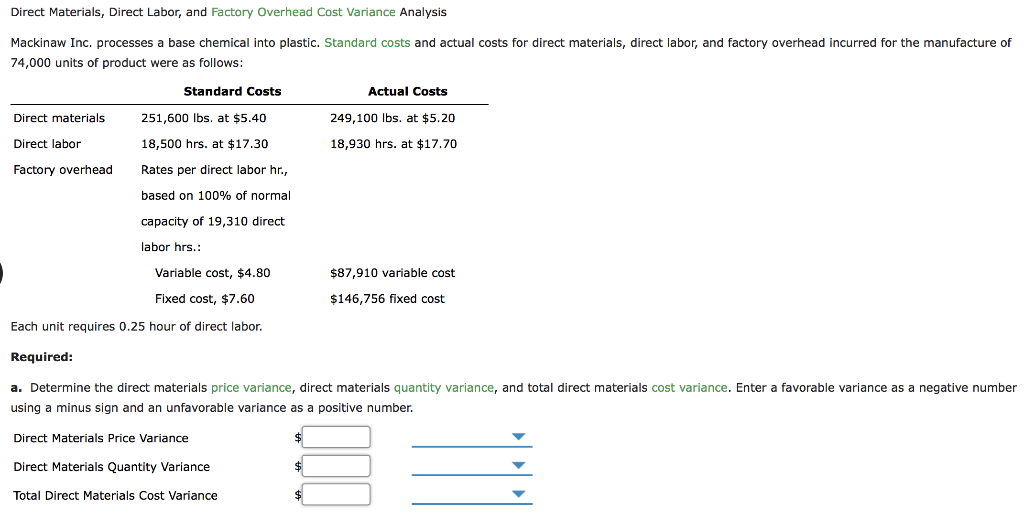Select the 'Standard Costs' column header
The image size is (1024, 514).
coord(232,92)
